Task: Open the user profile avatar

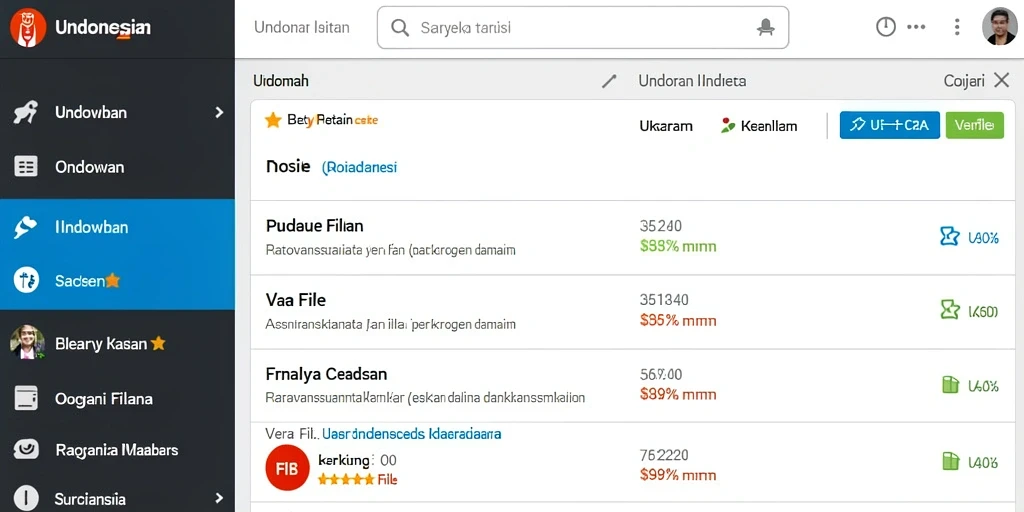Action: [999, 27]
